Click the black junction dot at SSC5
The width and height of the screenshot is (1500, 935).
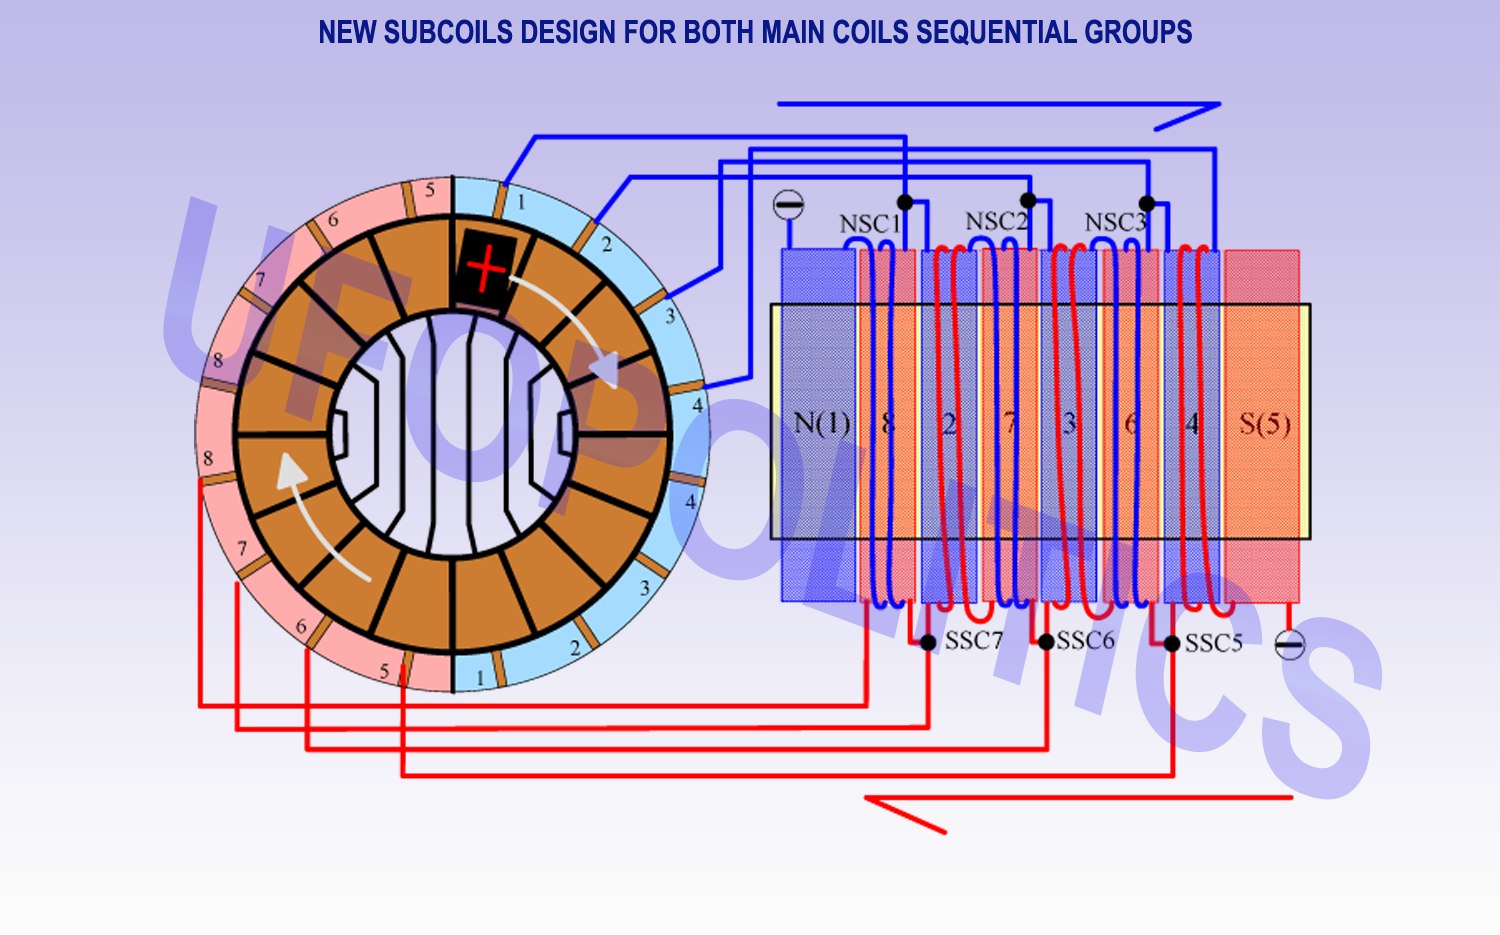[1172, 643]
